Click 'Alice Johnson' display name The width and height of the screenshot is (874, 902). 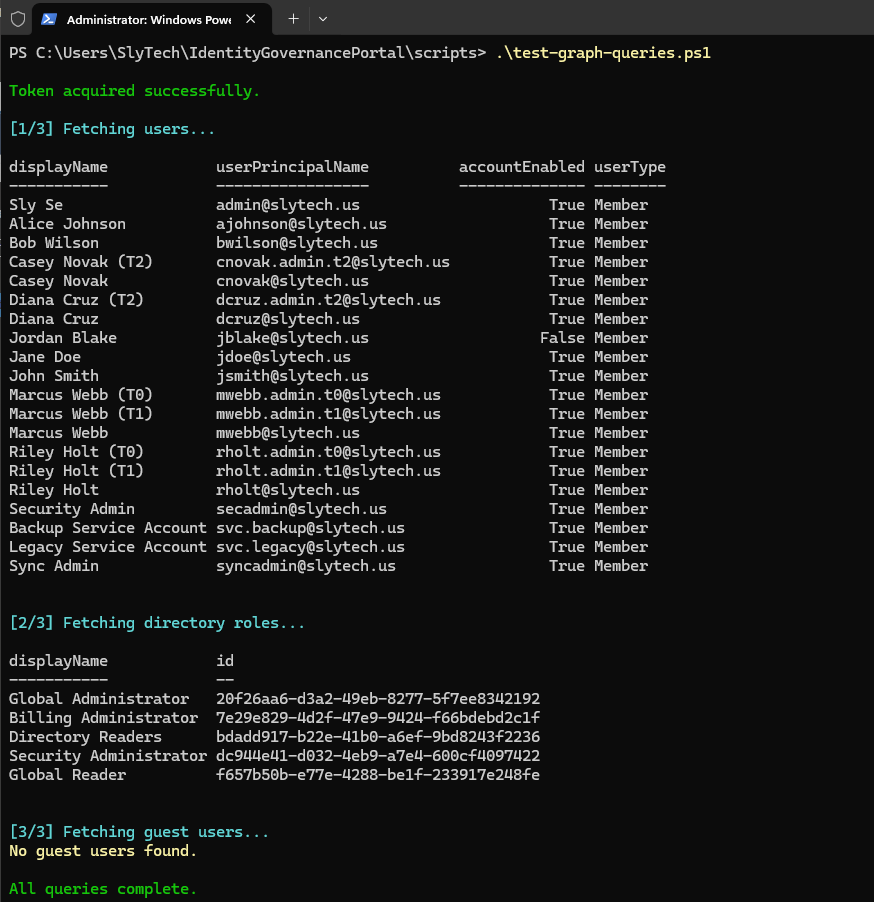[x=67, y=224]
